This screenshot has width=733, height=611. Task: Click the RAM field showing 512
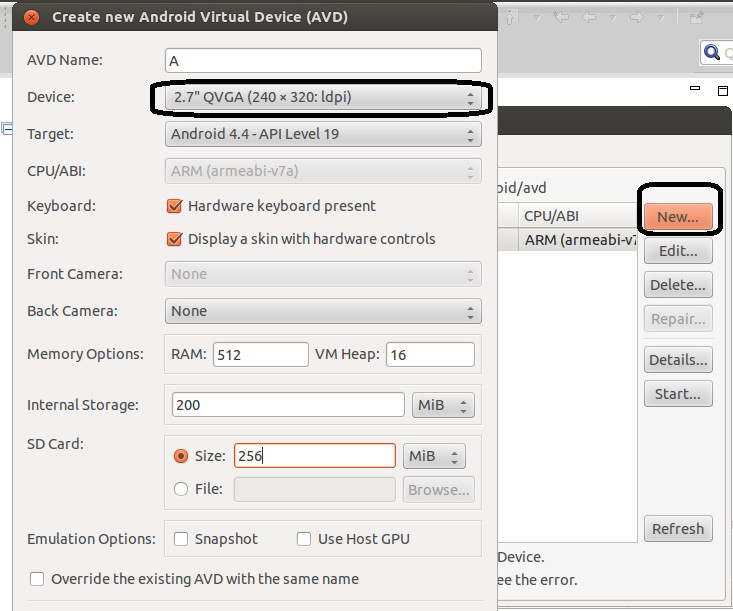pos(261,354)
